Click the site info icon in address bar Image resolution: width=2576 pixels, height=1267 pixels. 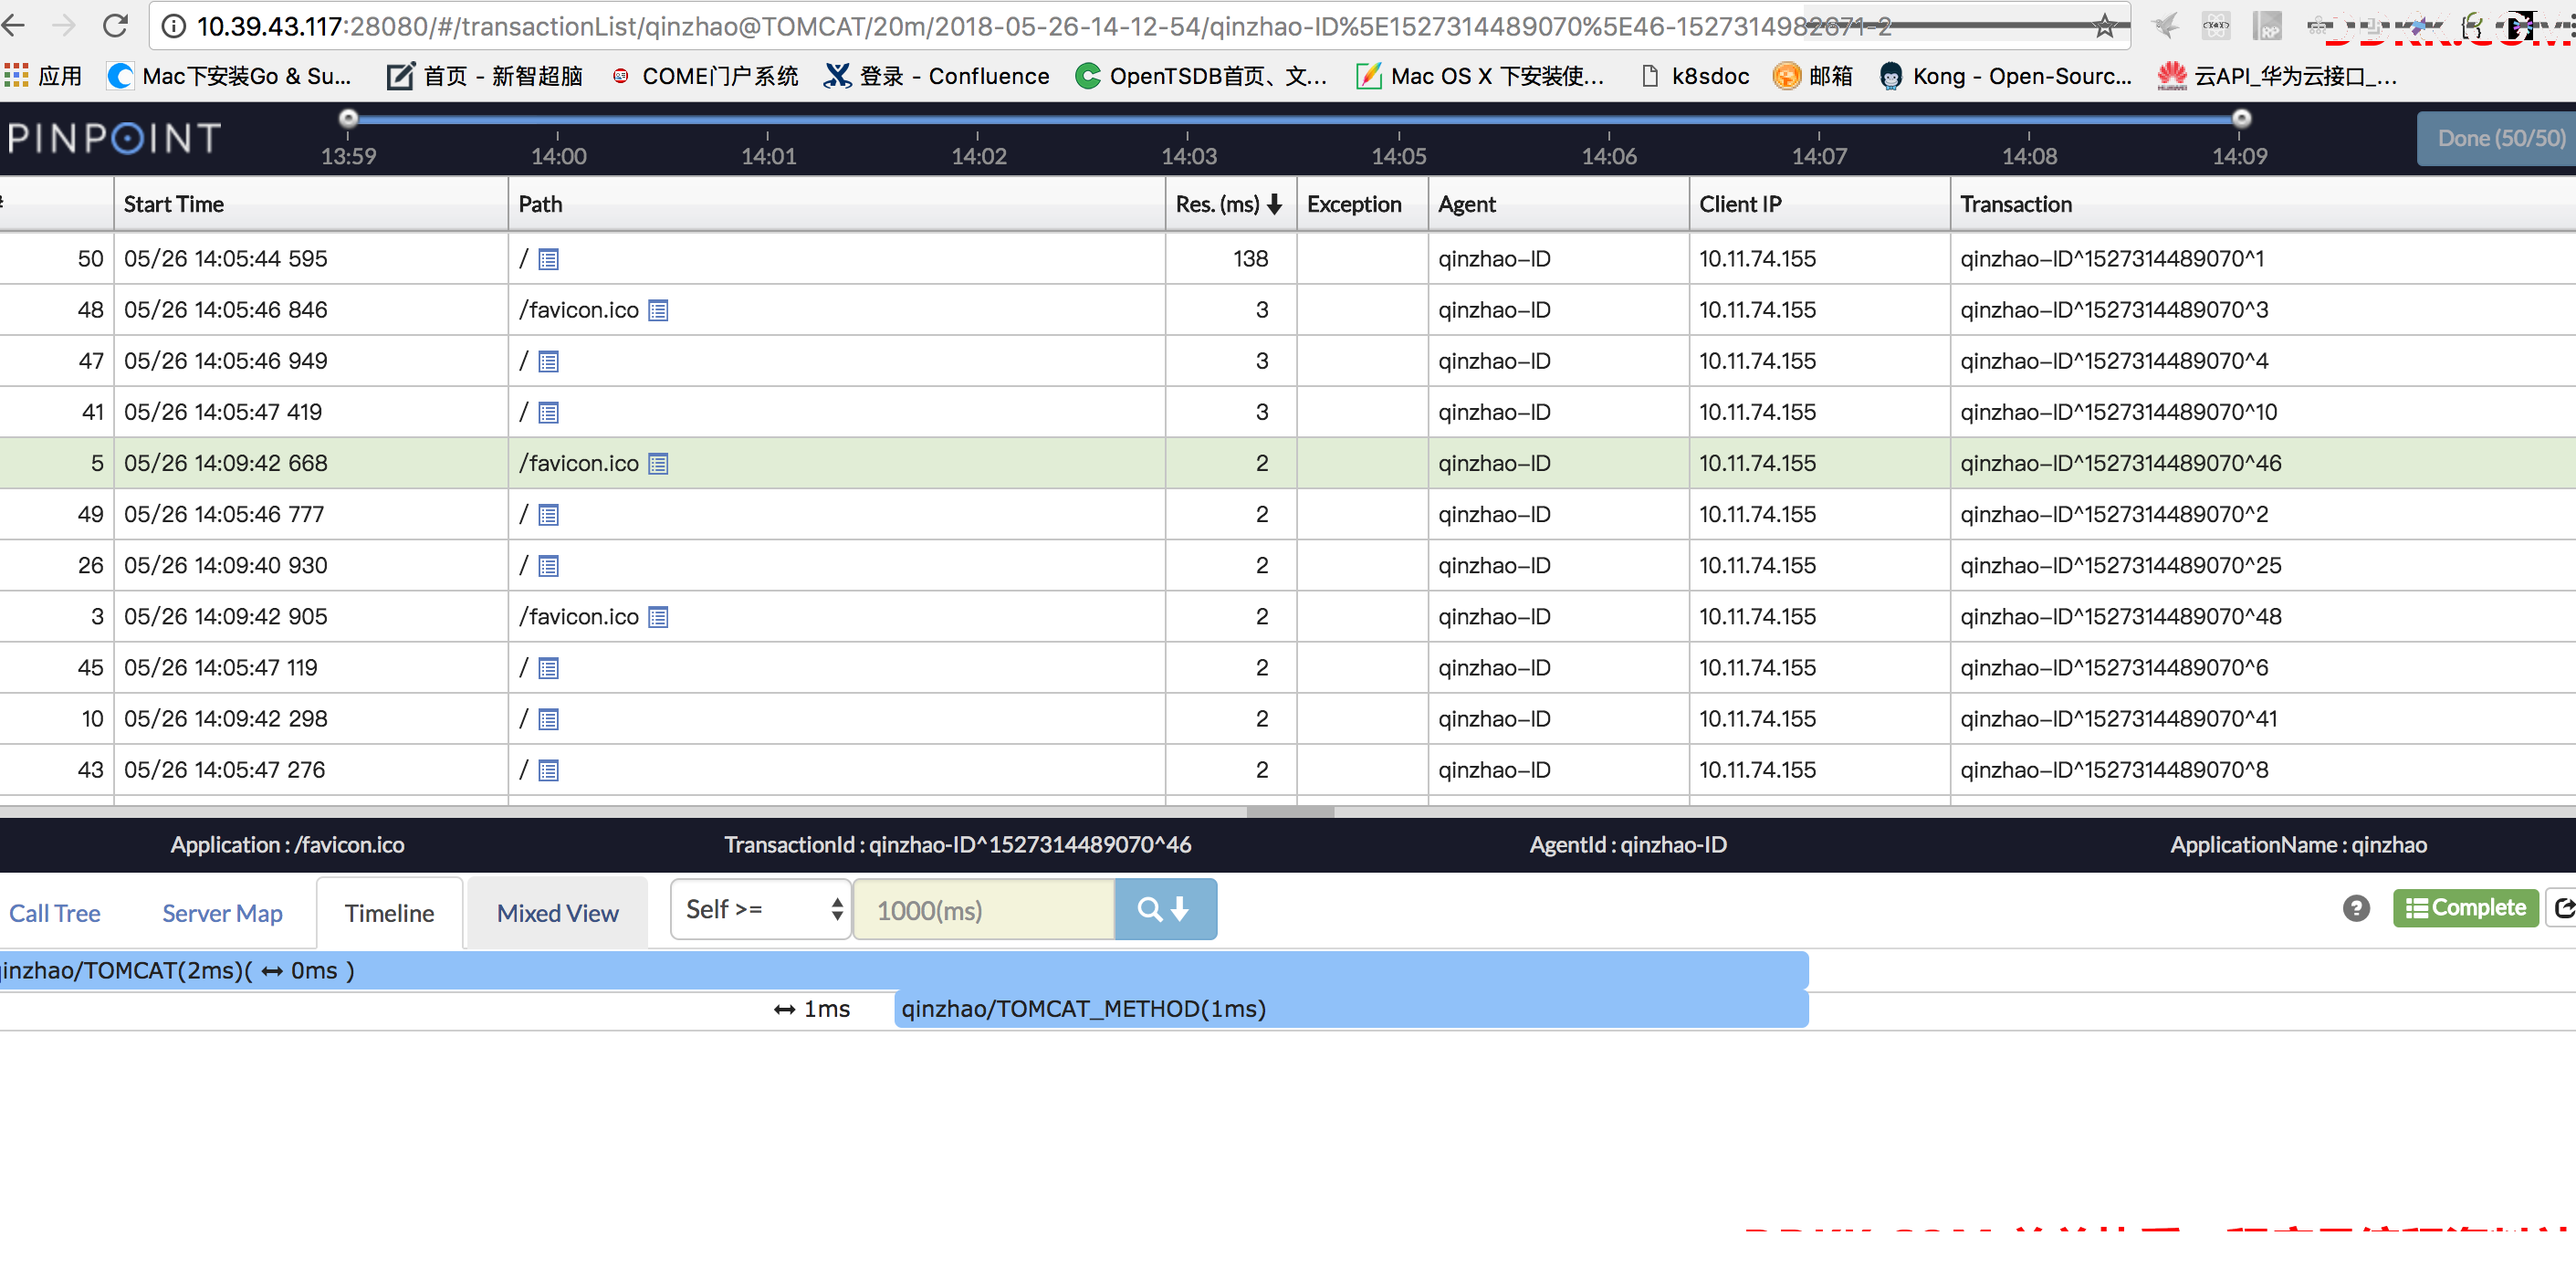pyautogui.click(x=174, y=26)
